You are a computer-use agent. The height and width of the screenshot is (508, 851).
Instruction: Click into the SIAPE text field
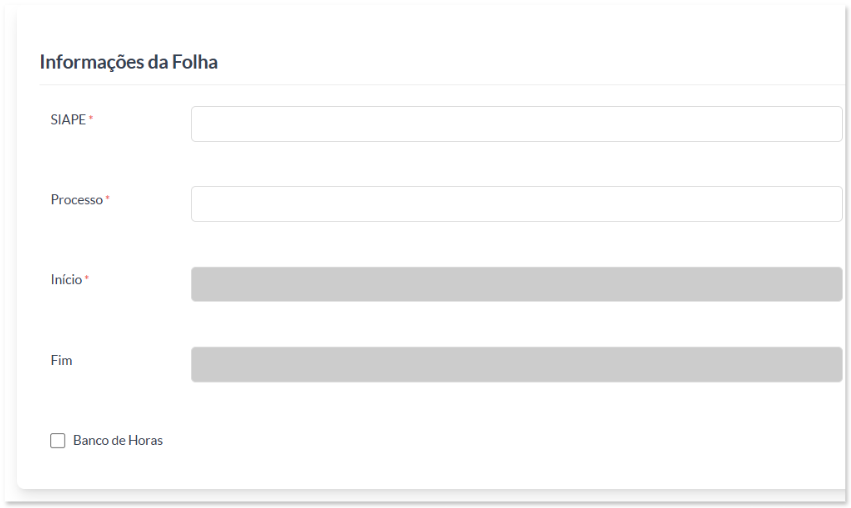(517, 124)
